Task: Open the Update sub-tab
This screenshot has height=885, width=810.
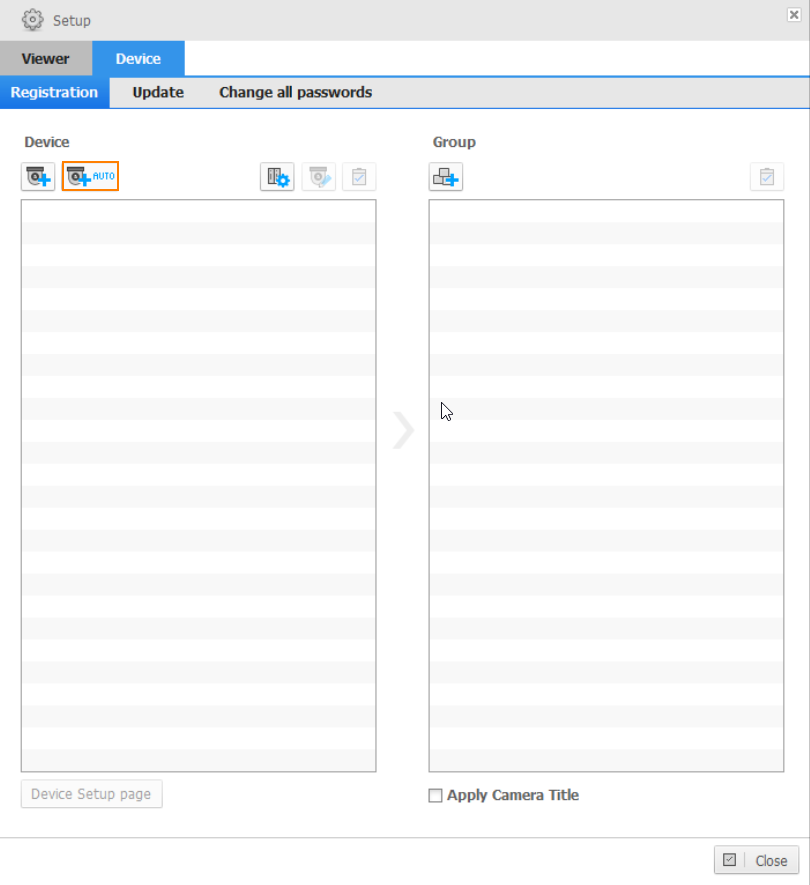Action: click(158, 92)
